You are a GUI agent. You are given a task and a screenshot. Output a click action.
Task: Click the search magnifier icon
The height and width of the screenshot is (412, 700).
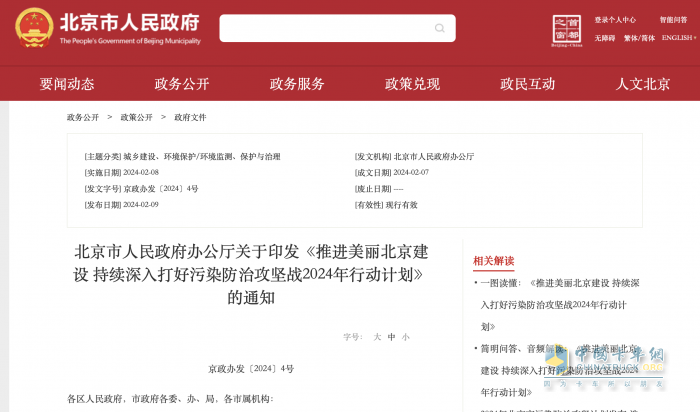(440, 28)
